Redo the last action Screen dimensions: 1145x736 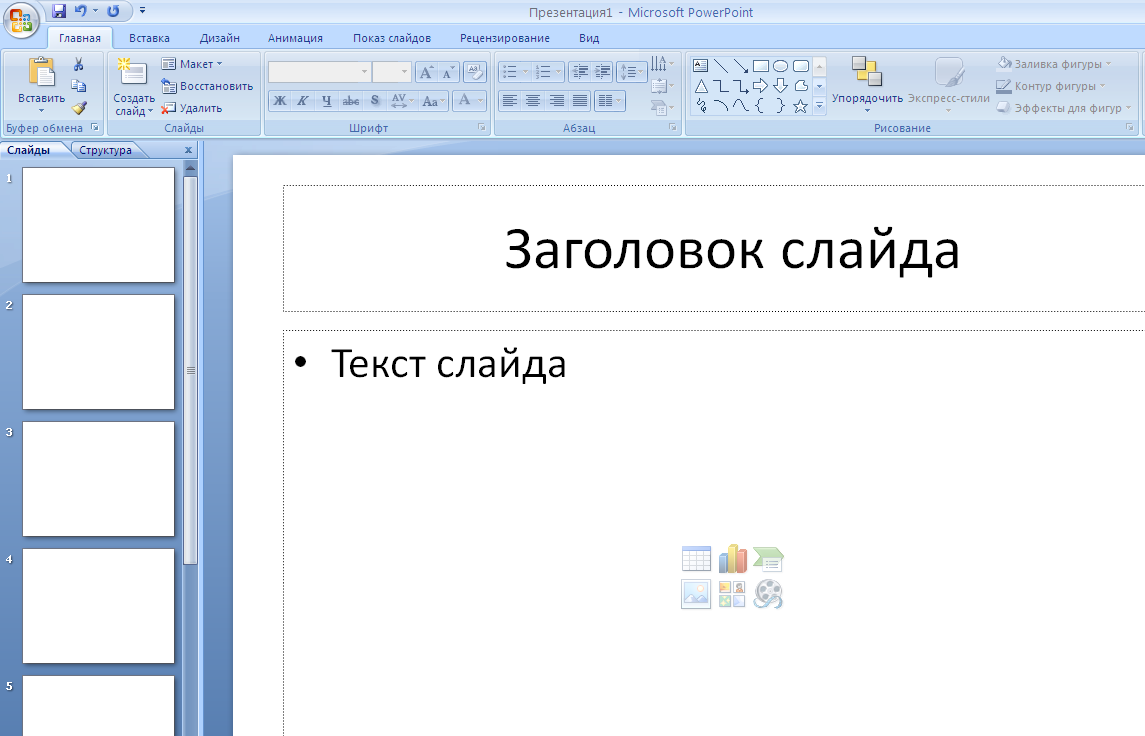113,11
